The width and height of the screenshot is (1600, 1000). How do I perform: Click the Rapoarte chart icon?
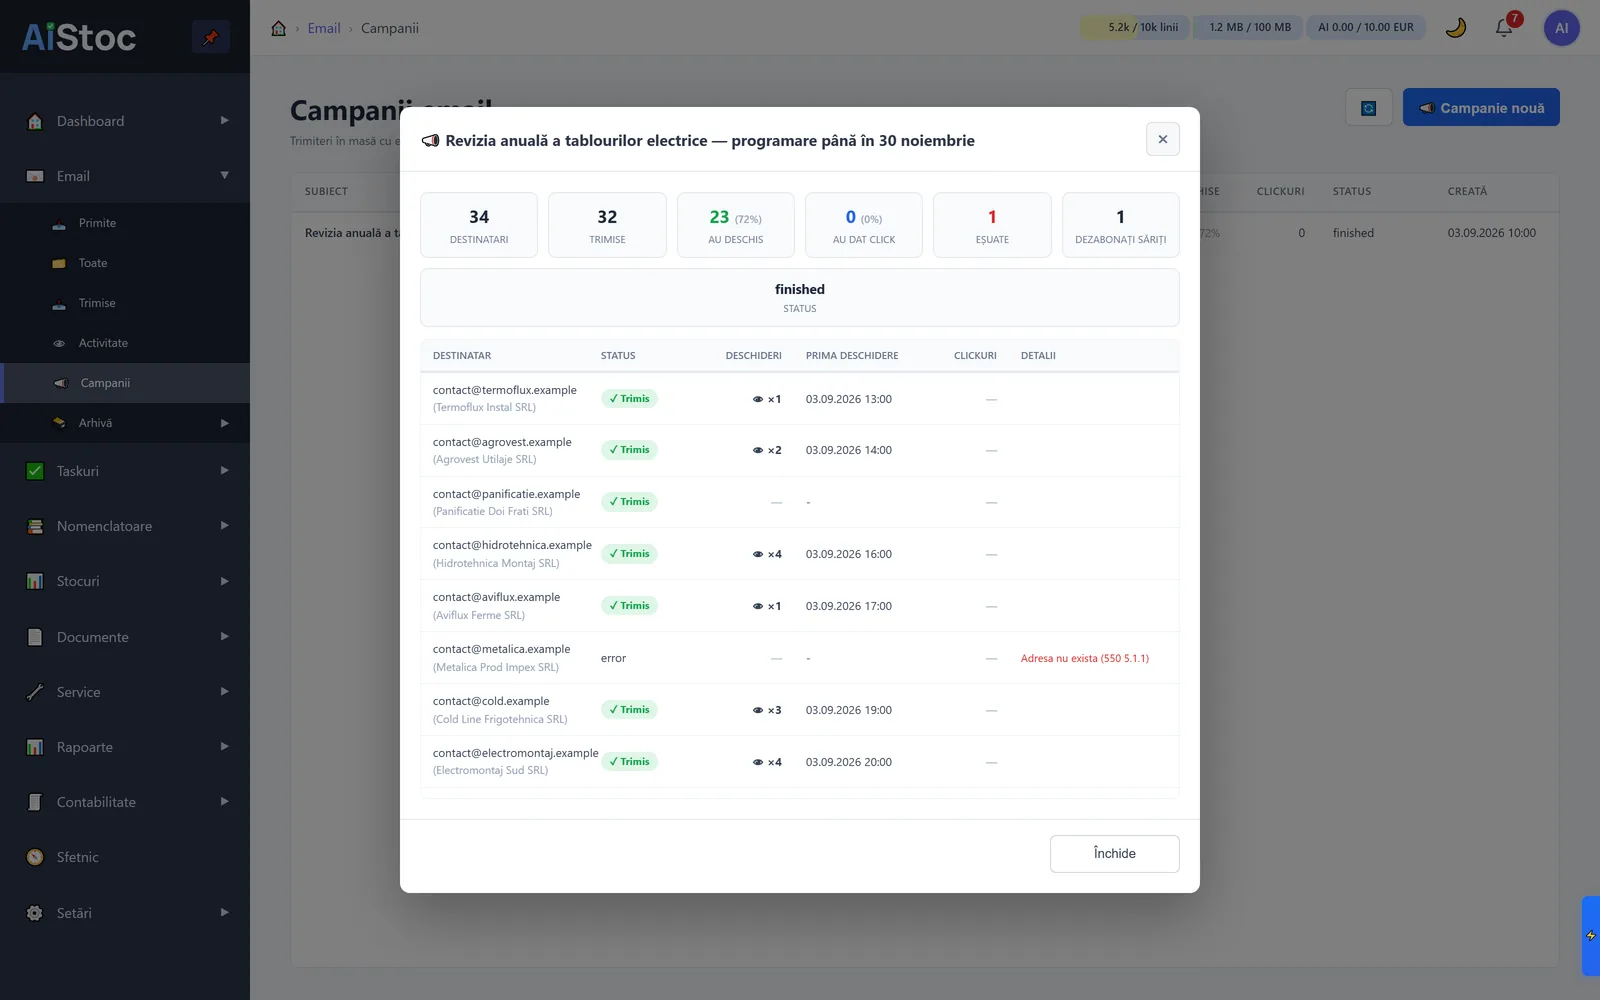35,747
